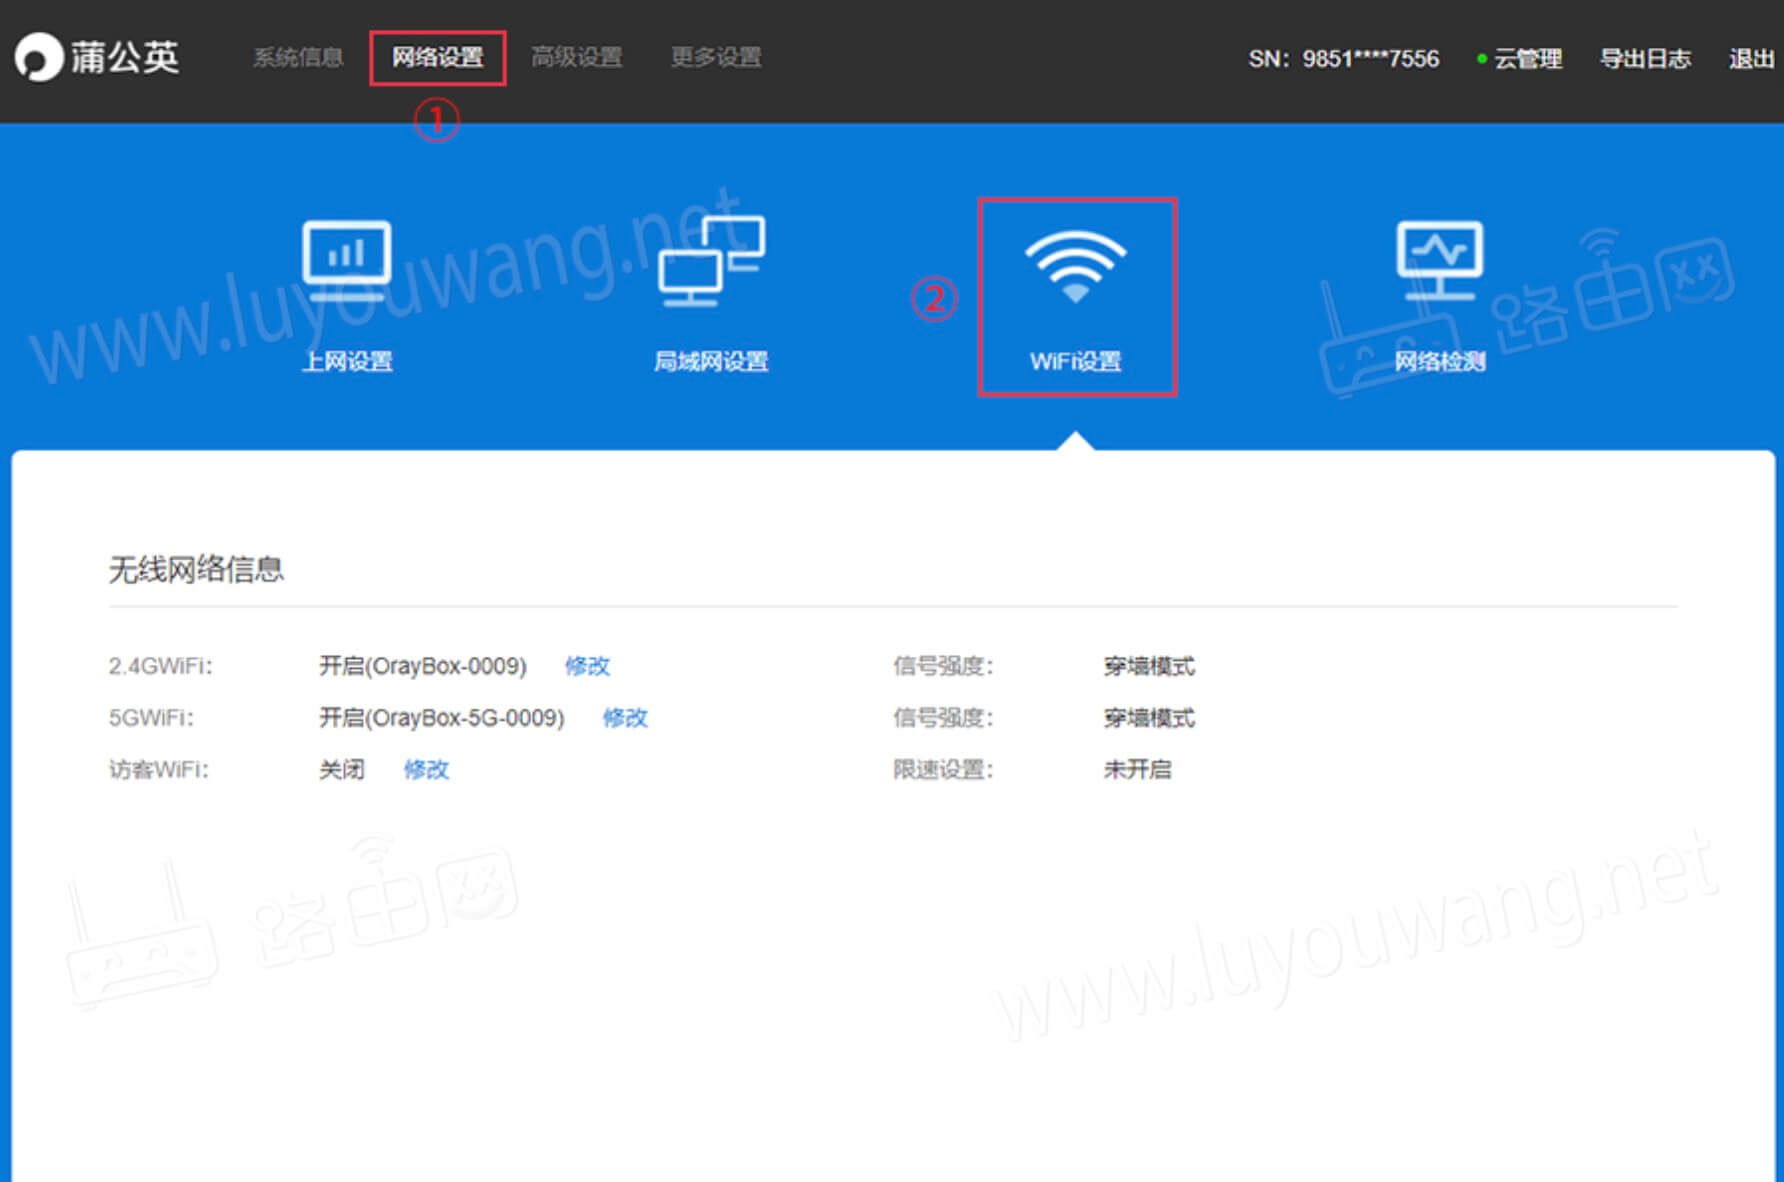
Task: Click 修改 next to 访客WiFi
Action: coord(428,769)
